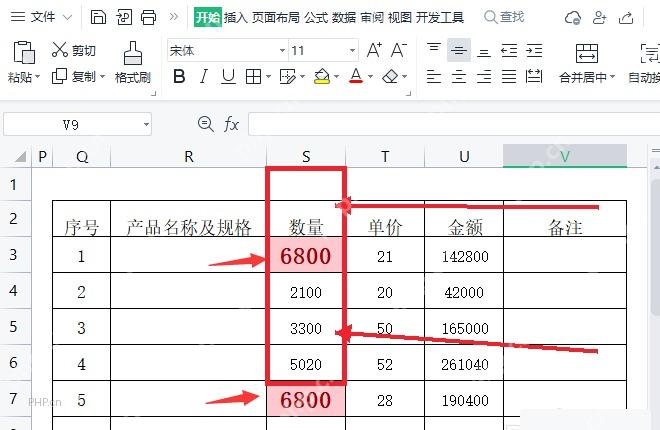The image size is (660, 430).
Task: Toggle the middle vertical align icon
Action: coord(458,50)
